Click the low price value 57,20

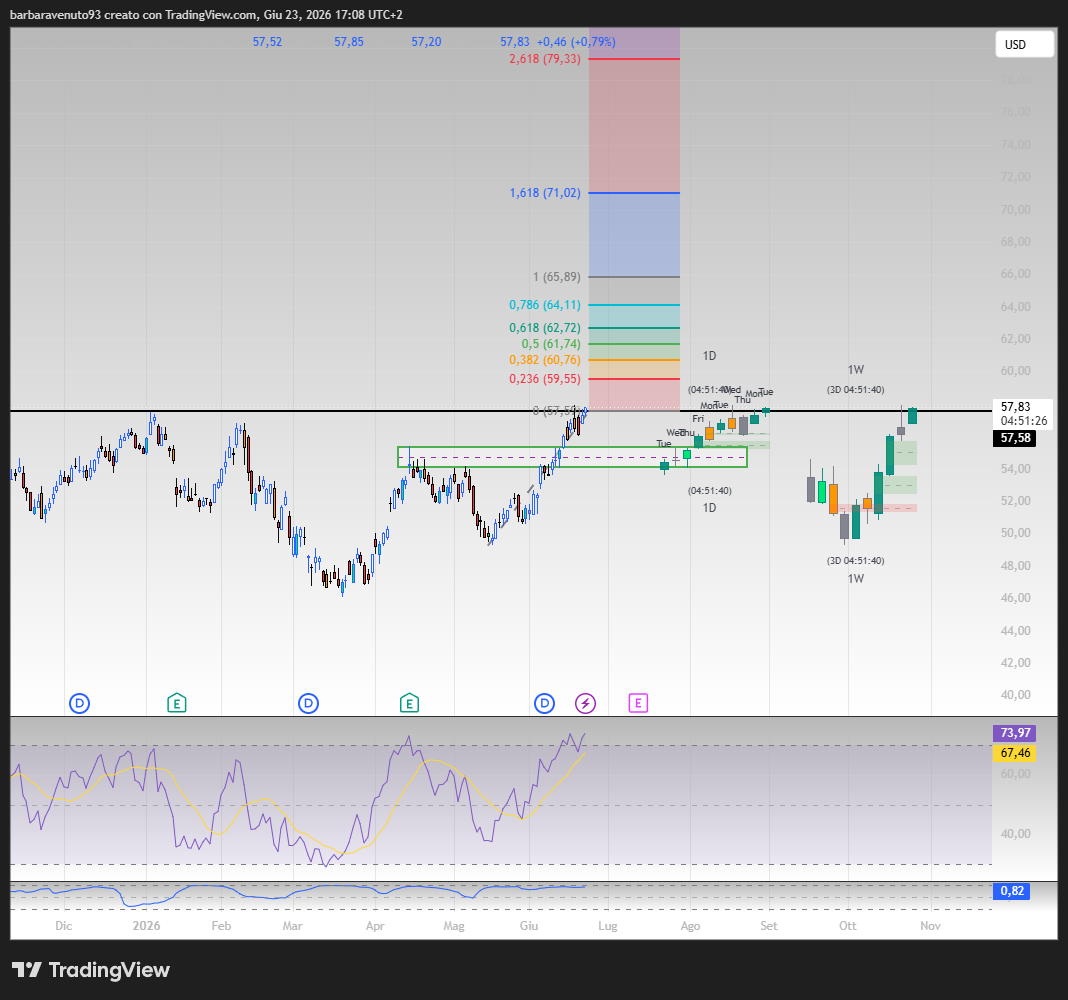tap(426, 42)
